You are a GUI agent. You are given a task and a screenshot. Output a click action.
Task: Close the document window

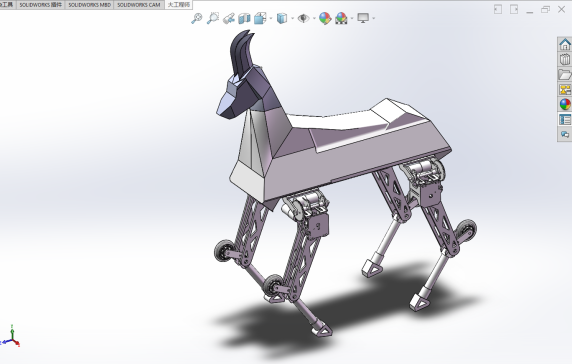562,9
